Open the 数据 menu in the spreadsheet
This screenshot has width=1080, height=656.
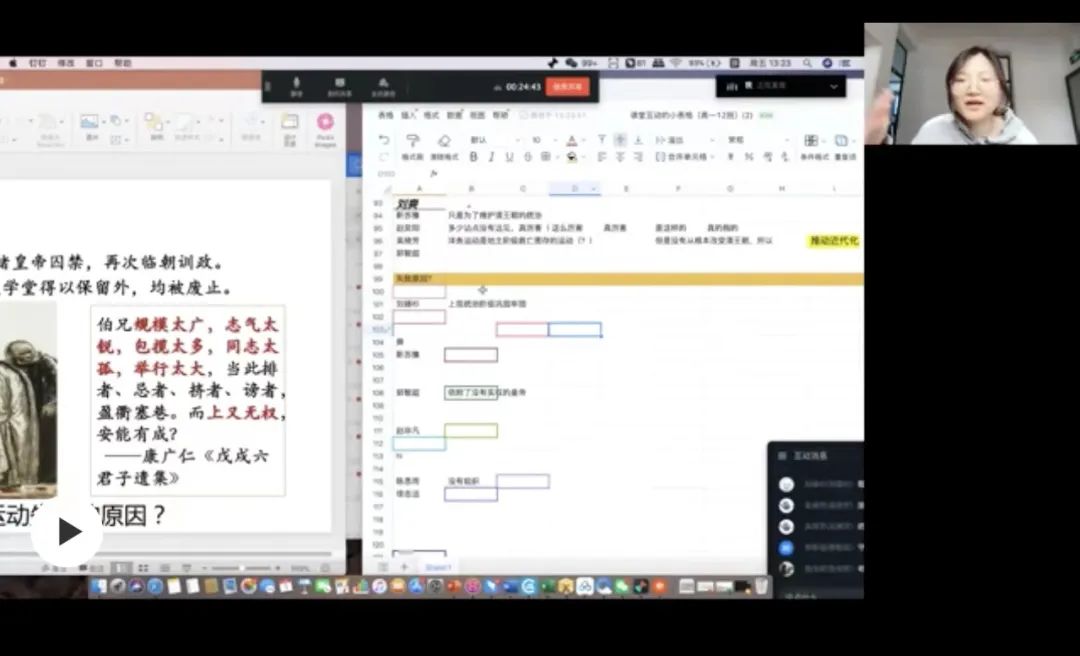click(x=455, y=115)
